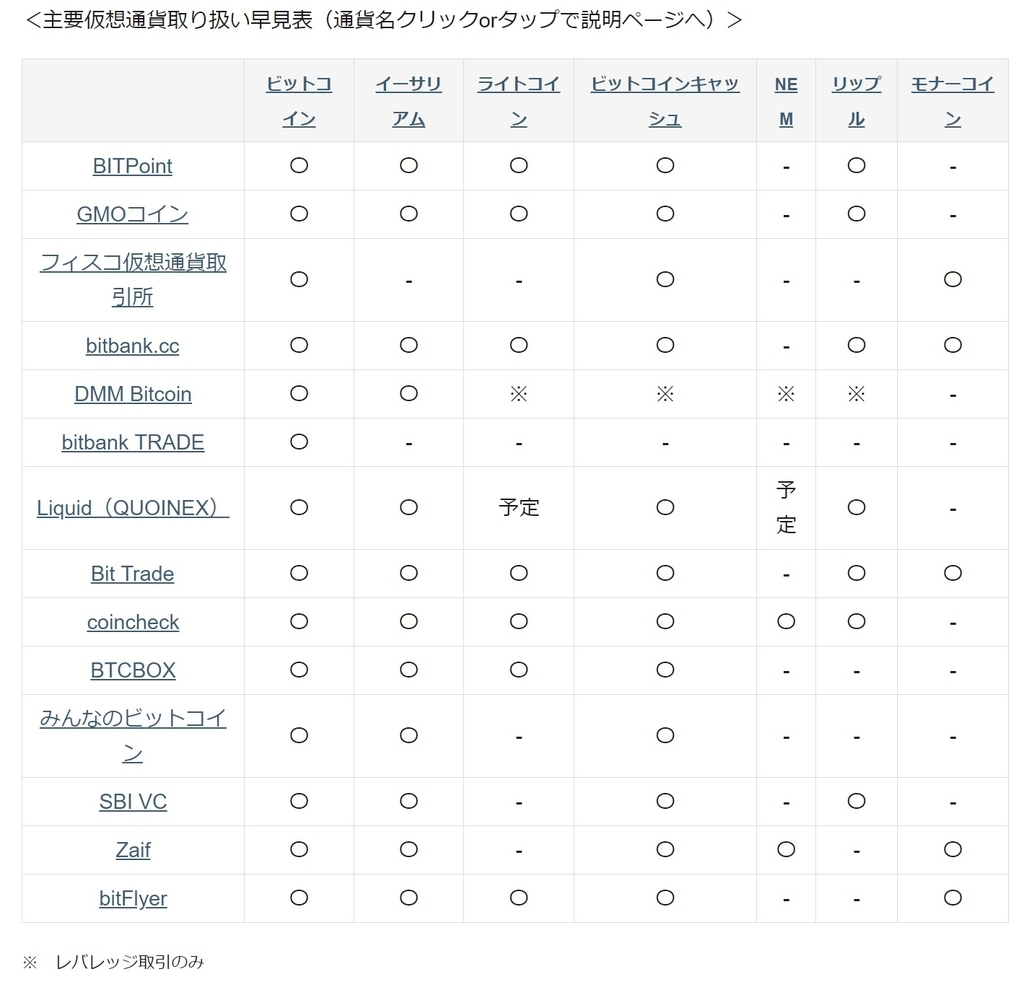Open the ビットコインキャッシュ header link
Image resolution: width=1024 pixels, height=982 pixels.
pyautogui.click(x=665, y=101)
